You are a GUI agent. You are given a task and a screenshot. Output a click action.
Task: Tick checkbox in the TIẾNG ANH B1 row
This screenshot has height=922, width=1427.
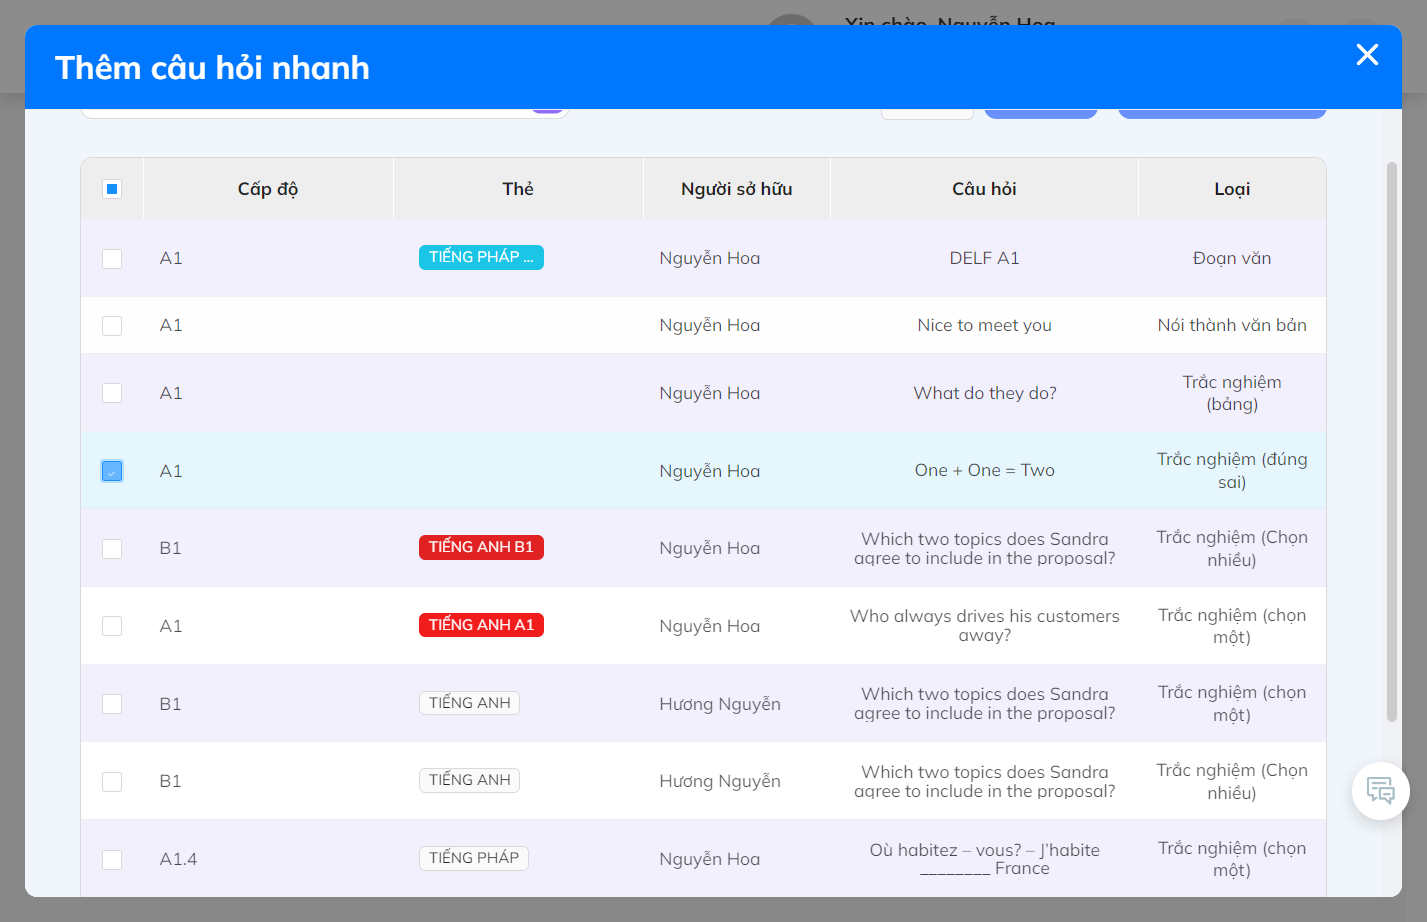[x=112, y=549]
